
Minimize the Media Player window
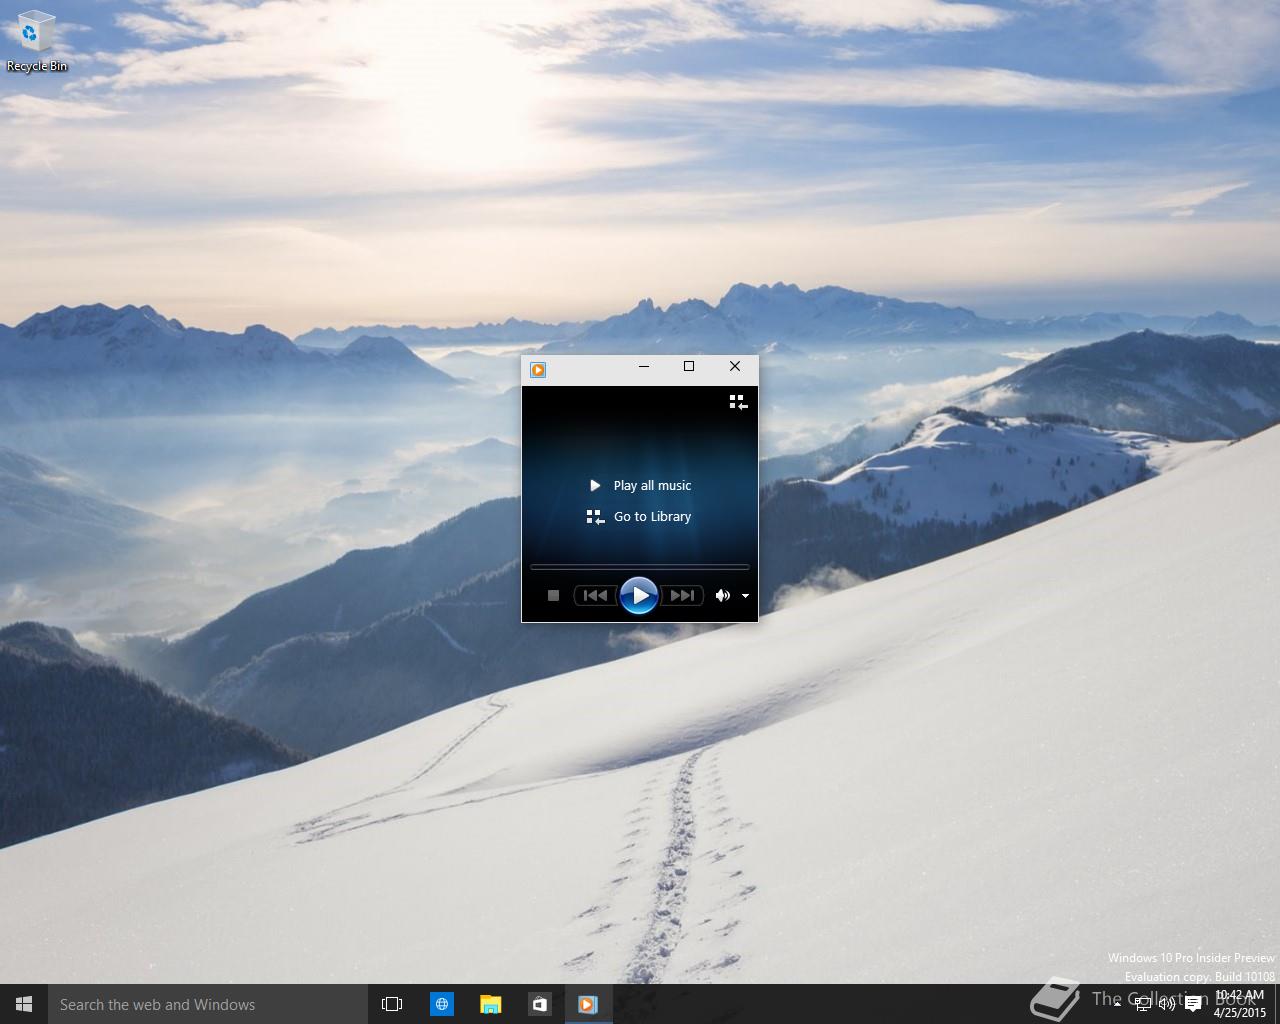(x=643, y=367)
